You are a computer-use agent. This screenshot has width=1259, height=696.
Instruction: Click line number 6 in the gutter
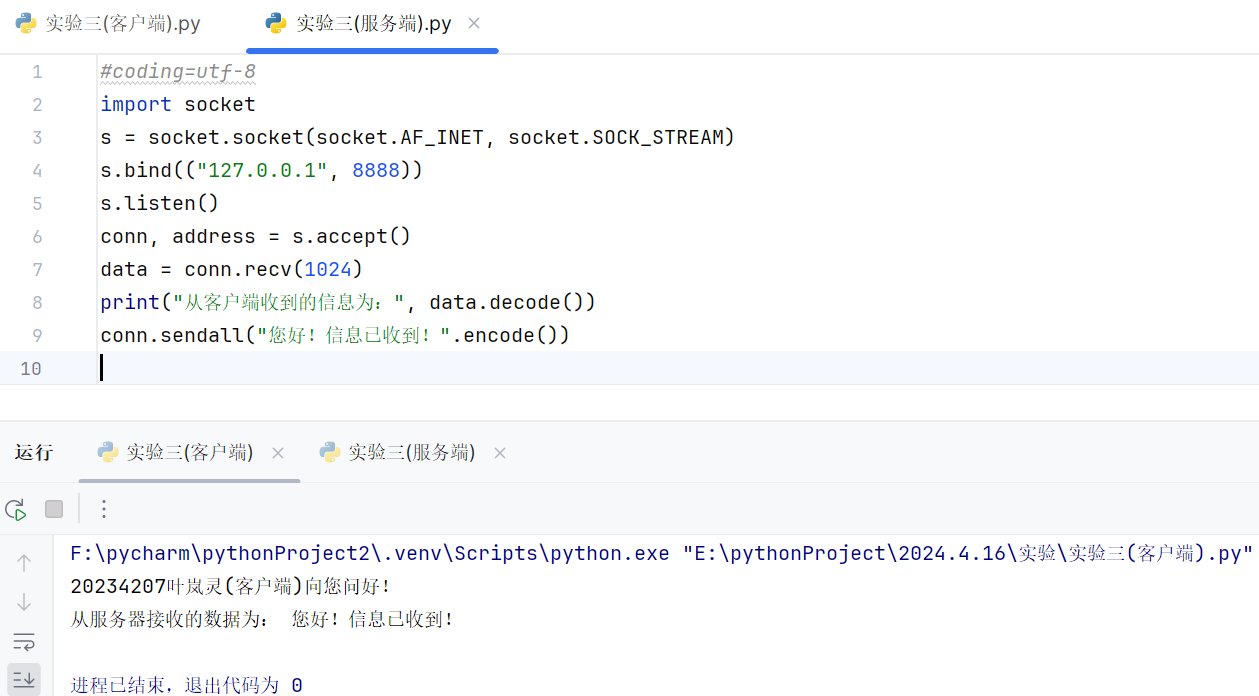pos(37,237)
